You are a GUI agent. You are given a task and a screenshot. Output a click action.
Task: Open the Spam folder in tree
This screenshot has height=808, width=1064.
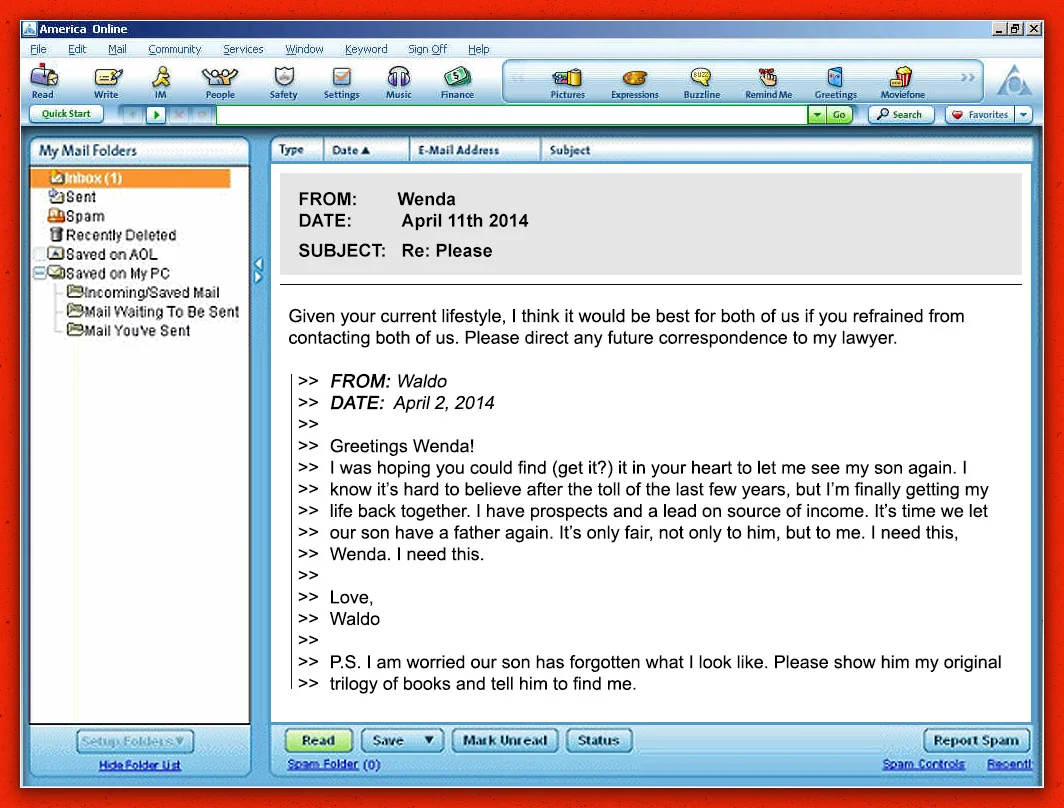(76, 216)
